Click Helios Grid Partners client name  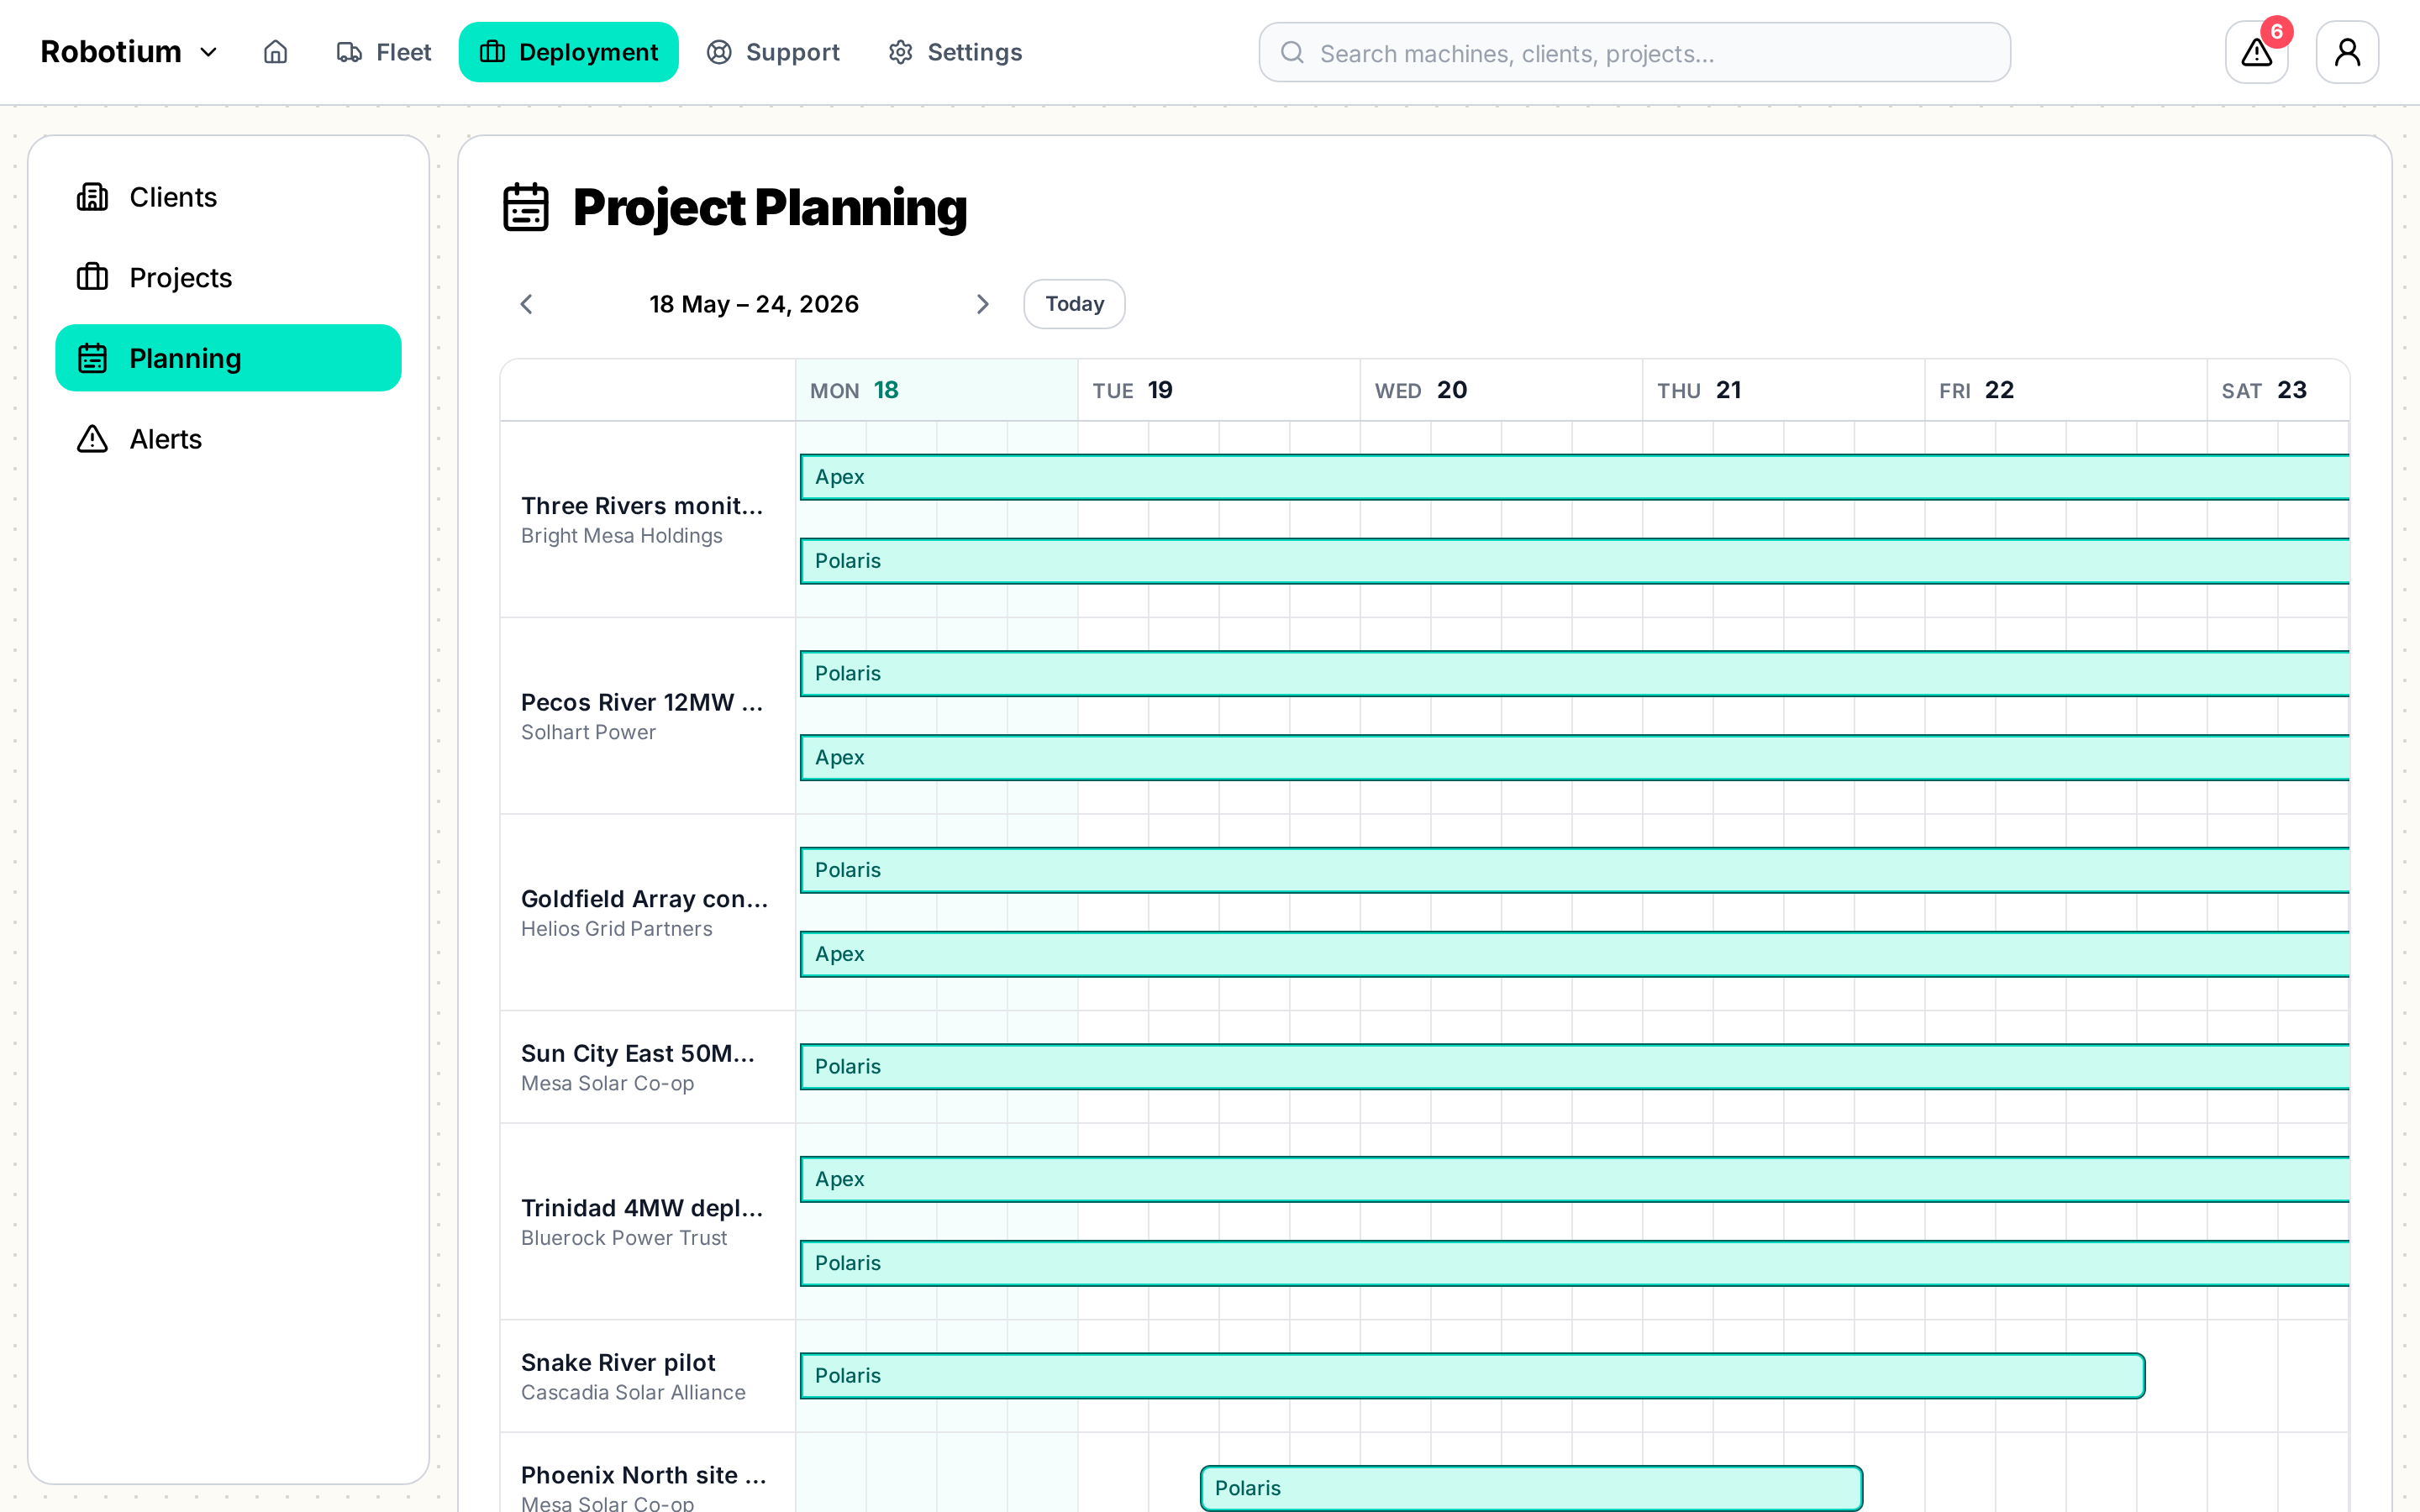(x=616, y=929)
